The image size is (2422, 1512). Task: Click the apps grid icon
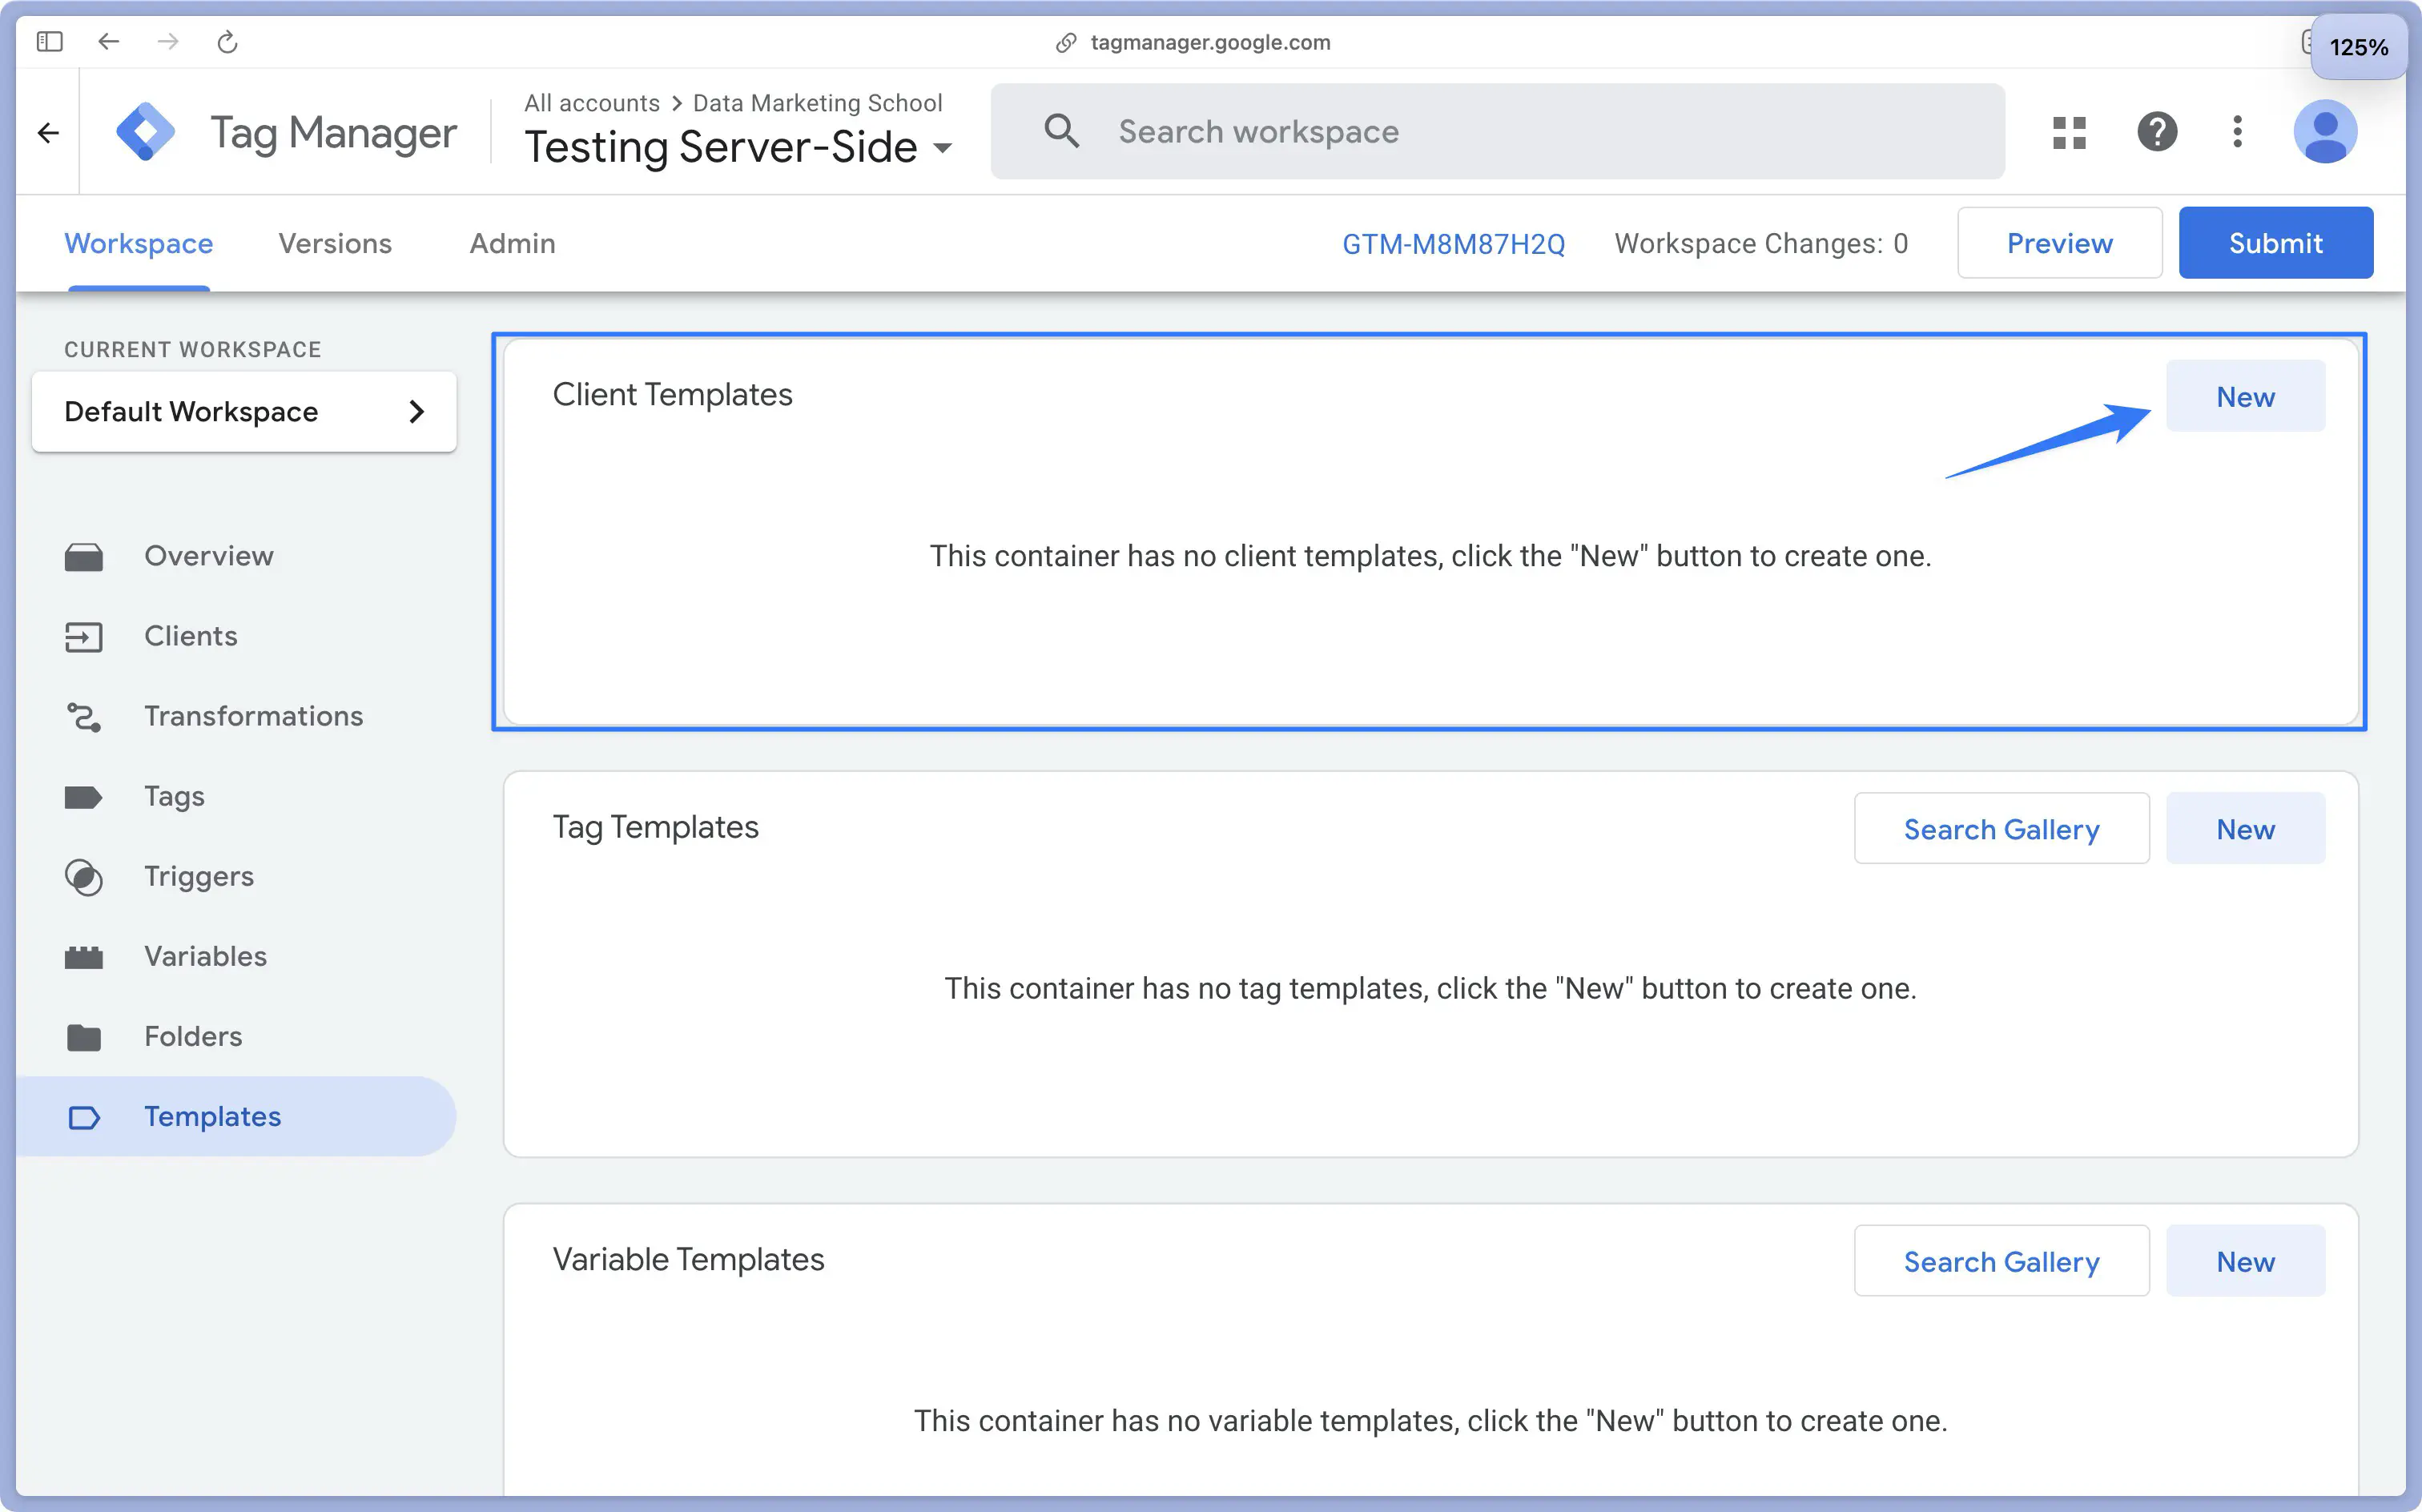click(x=2070, y=132)
